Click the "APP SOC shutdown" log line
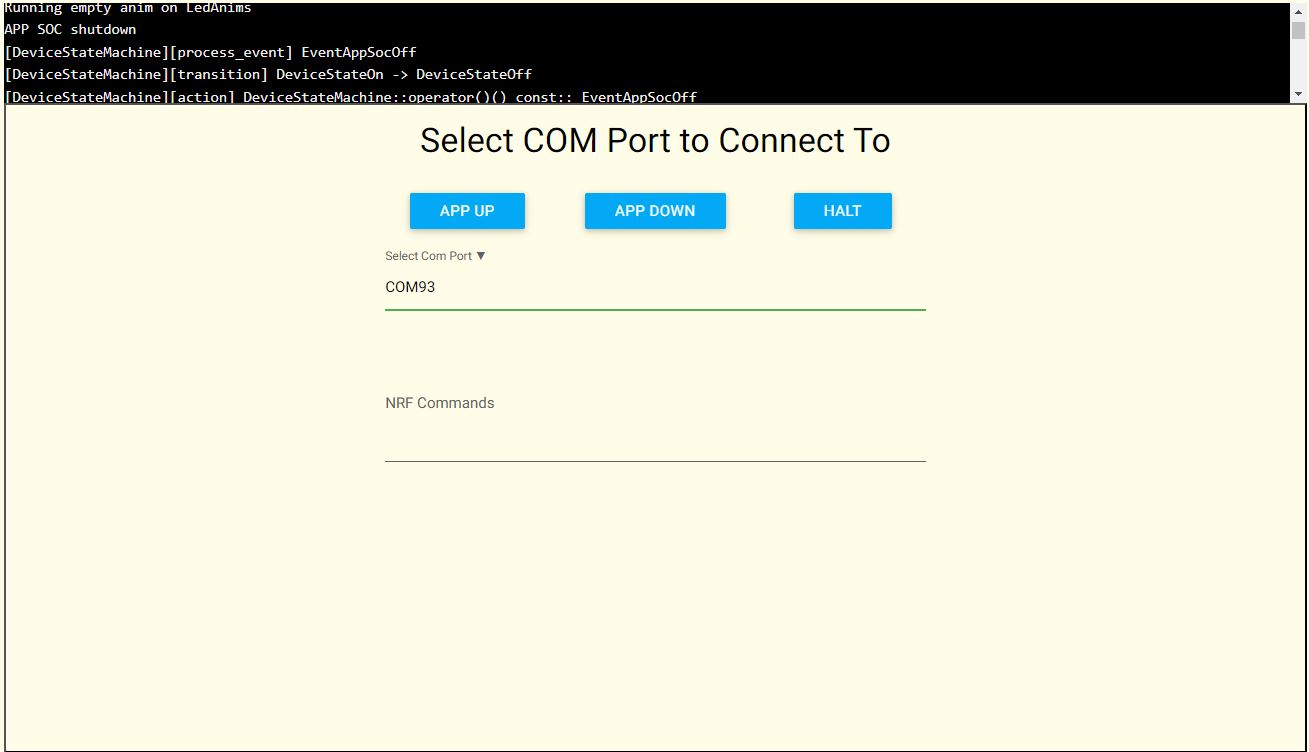This screenshot has width=1309, height=752. tap(70, 30)
